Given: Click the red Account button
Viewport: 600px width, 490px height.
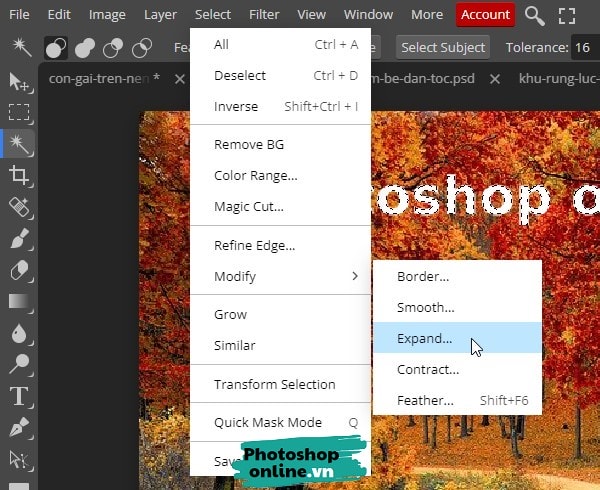Looking at the screenshot, I should click(x=485, y=15).
